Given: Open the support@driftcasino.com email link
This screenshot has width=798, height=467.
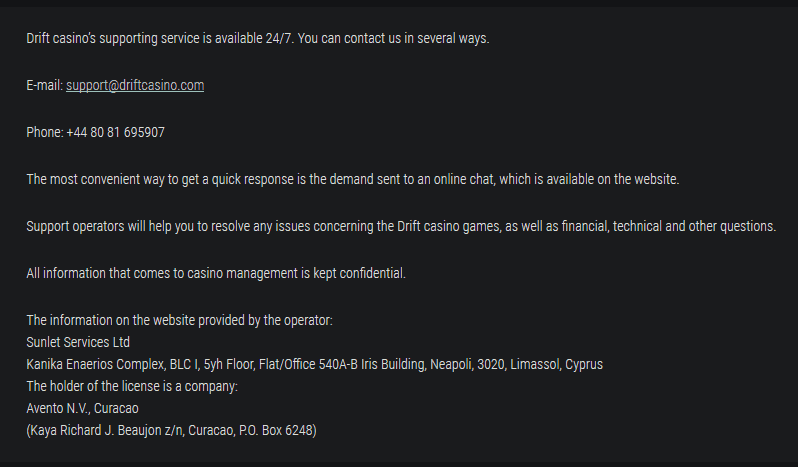Looking at the screenshot, I should tap(135, 85).
